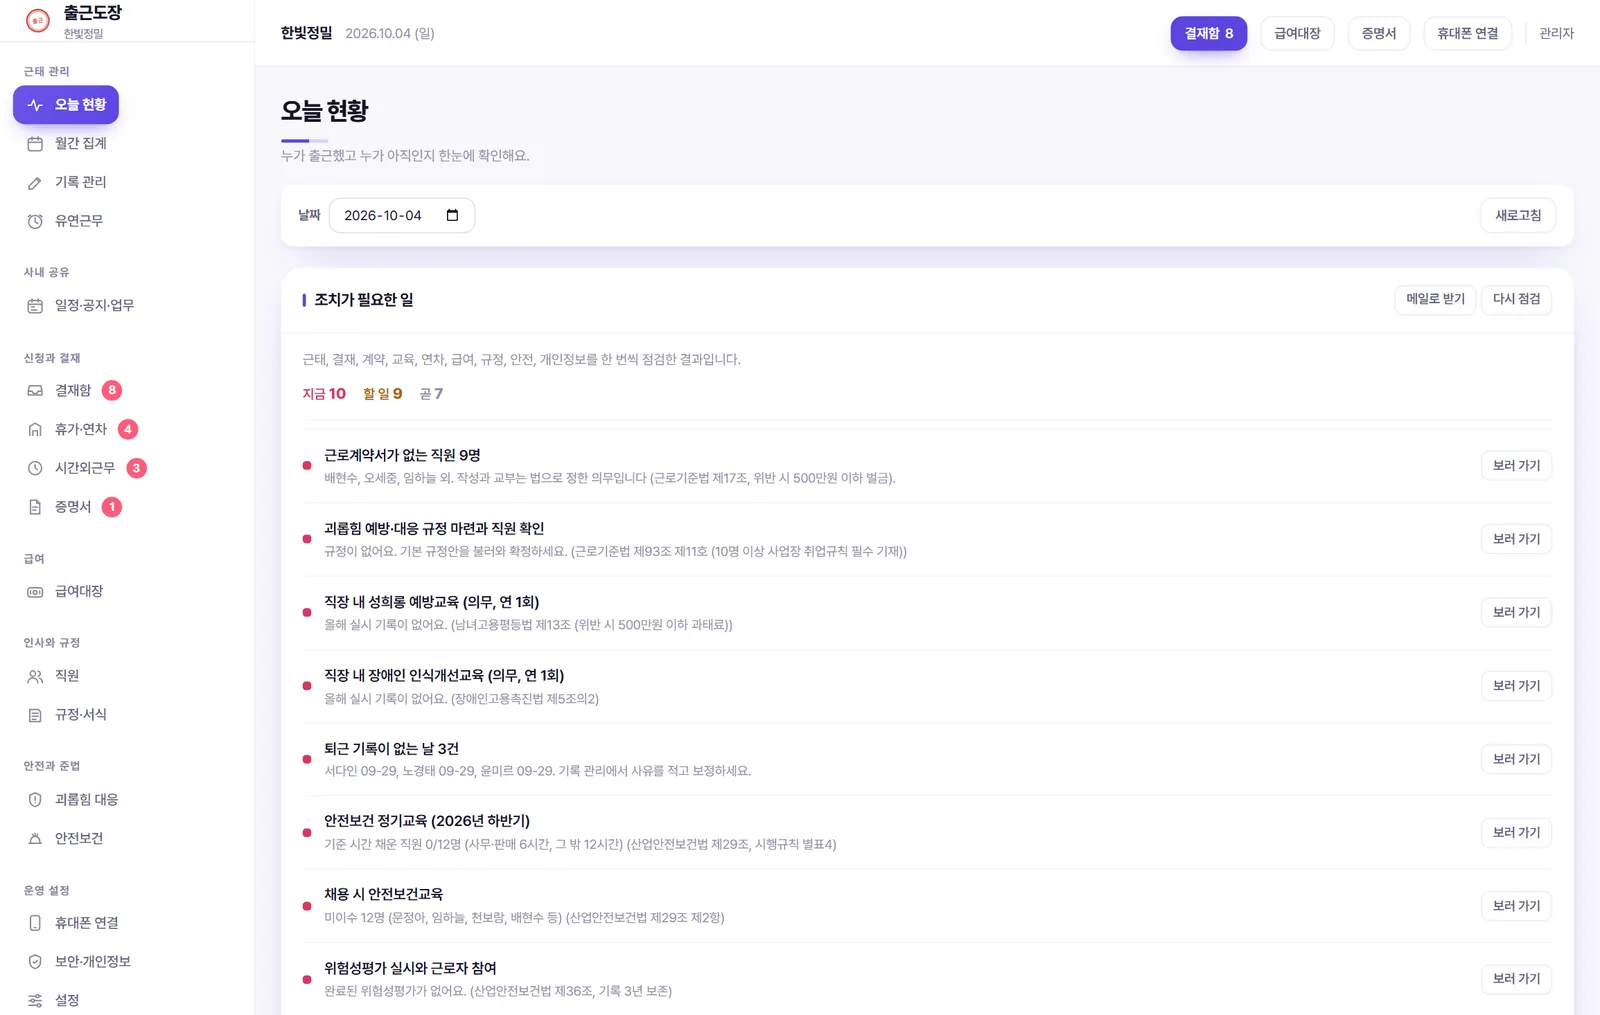
Task: Select the 곧 7 count filter
Action: point(431,394)
